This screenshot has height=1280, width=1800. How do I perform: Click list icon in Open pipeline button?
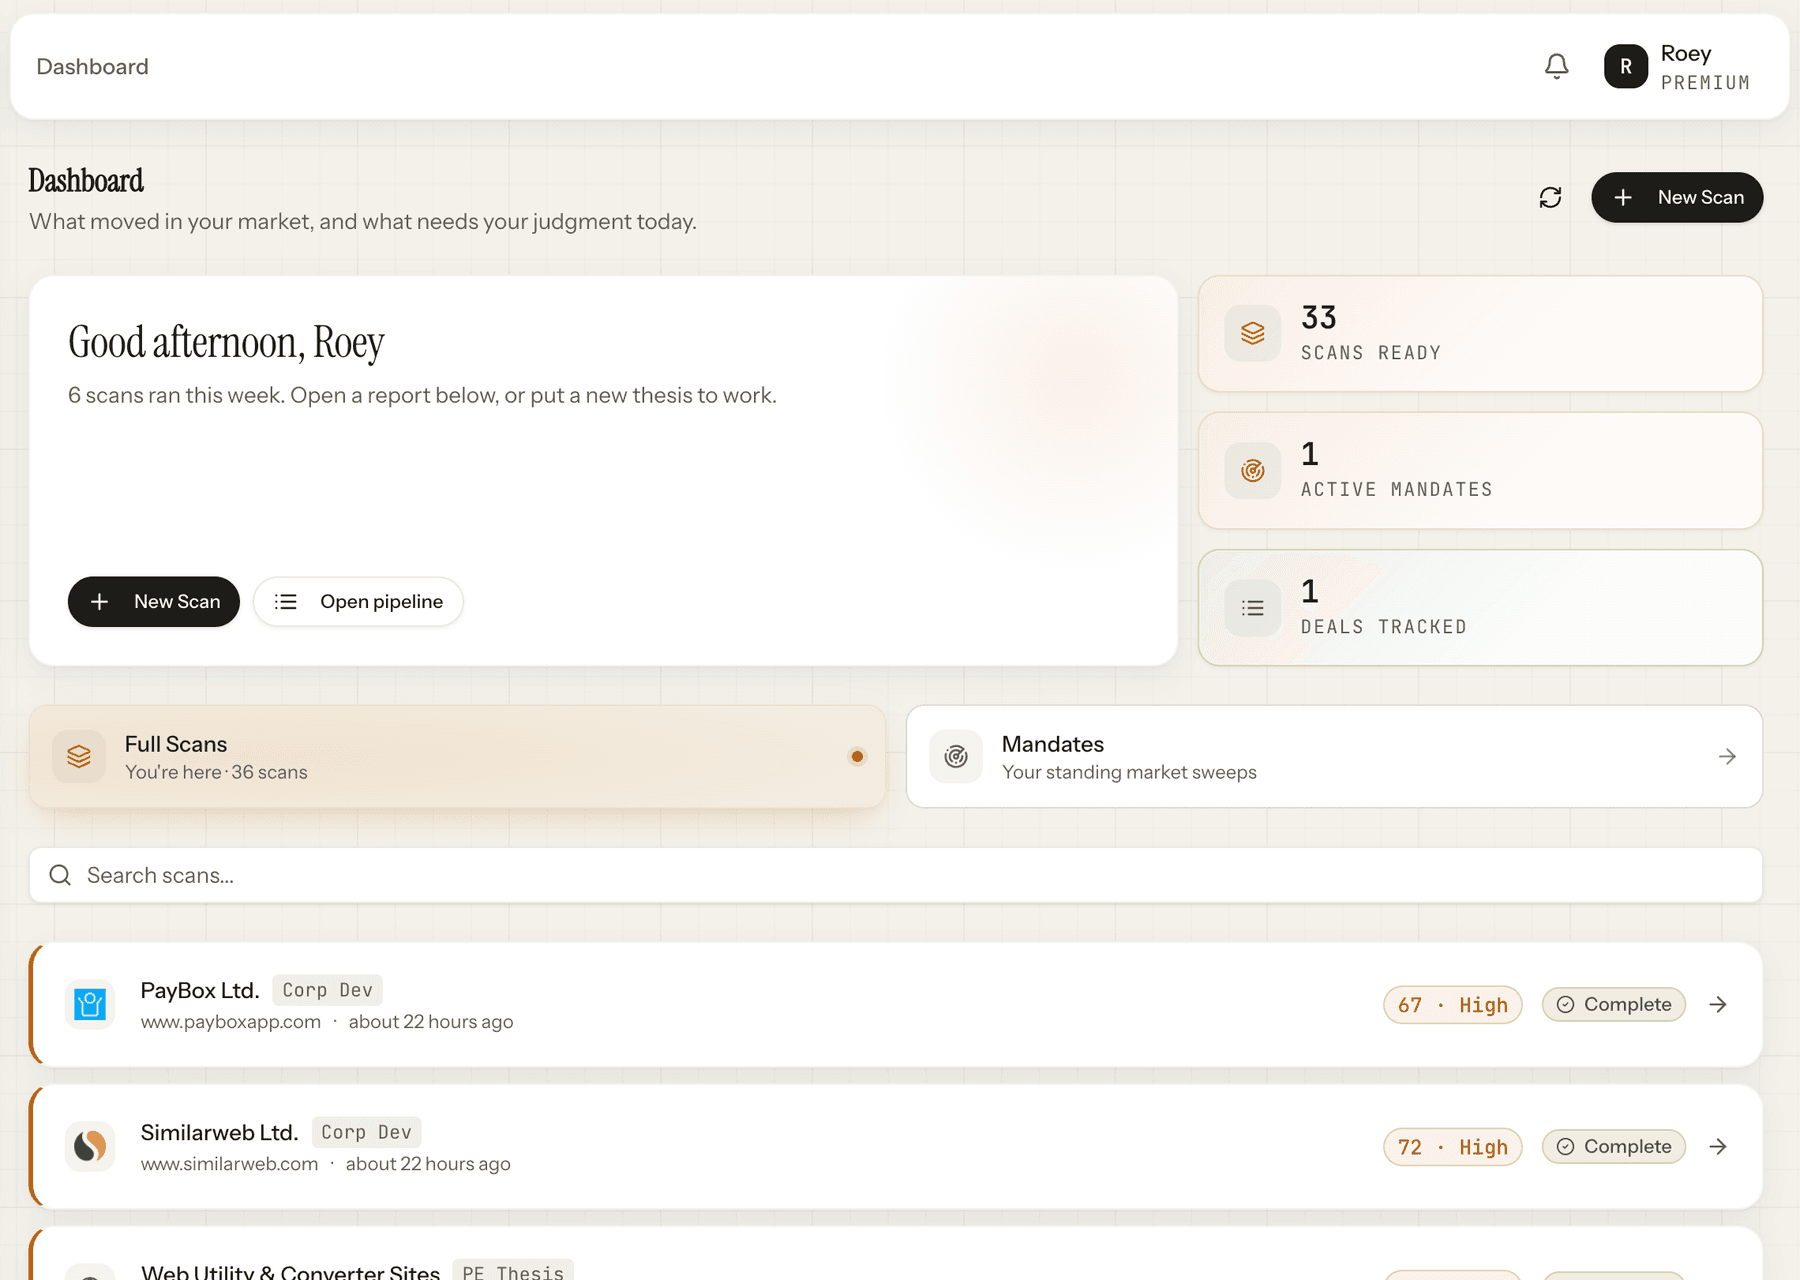coord(286,601)
